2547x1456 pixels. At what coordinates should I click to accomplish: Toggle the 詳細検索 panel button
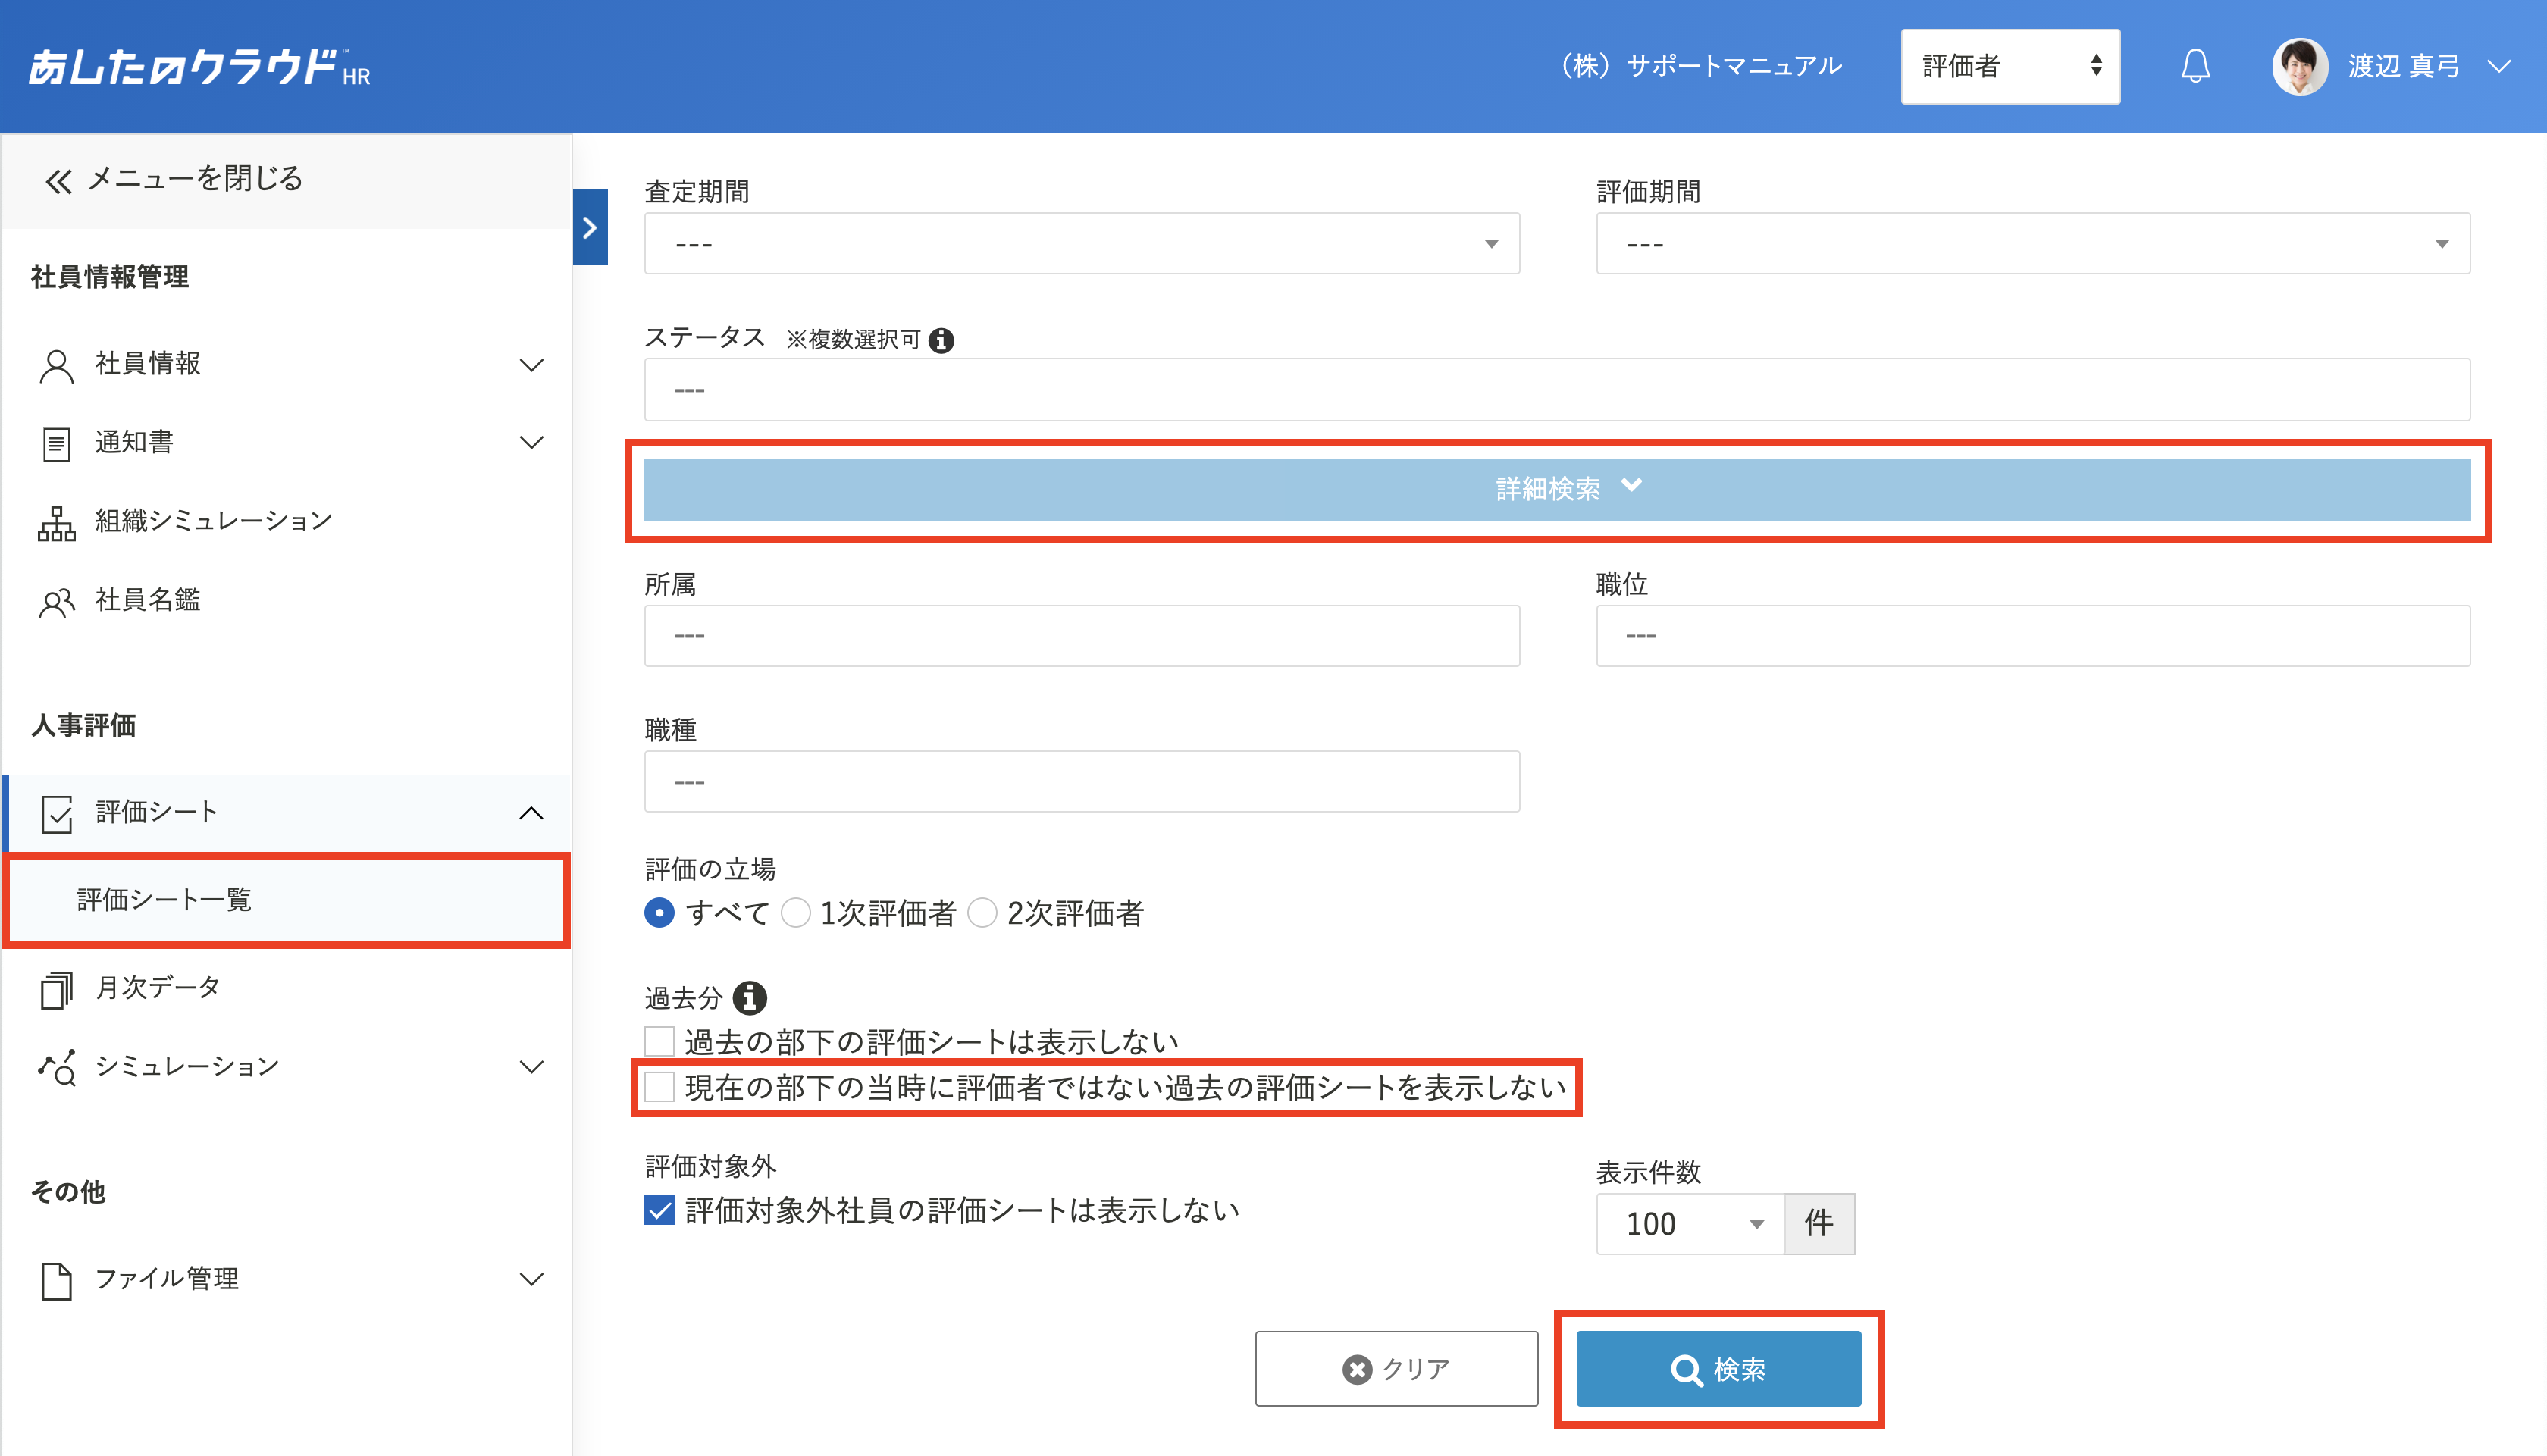[1556, 490]
